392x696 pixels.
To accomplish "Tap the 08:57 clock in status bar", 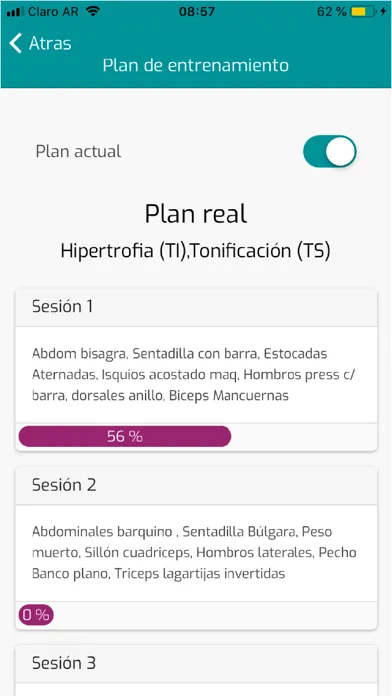I will coord(196,12).
